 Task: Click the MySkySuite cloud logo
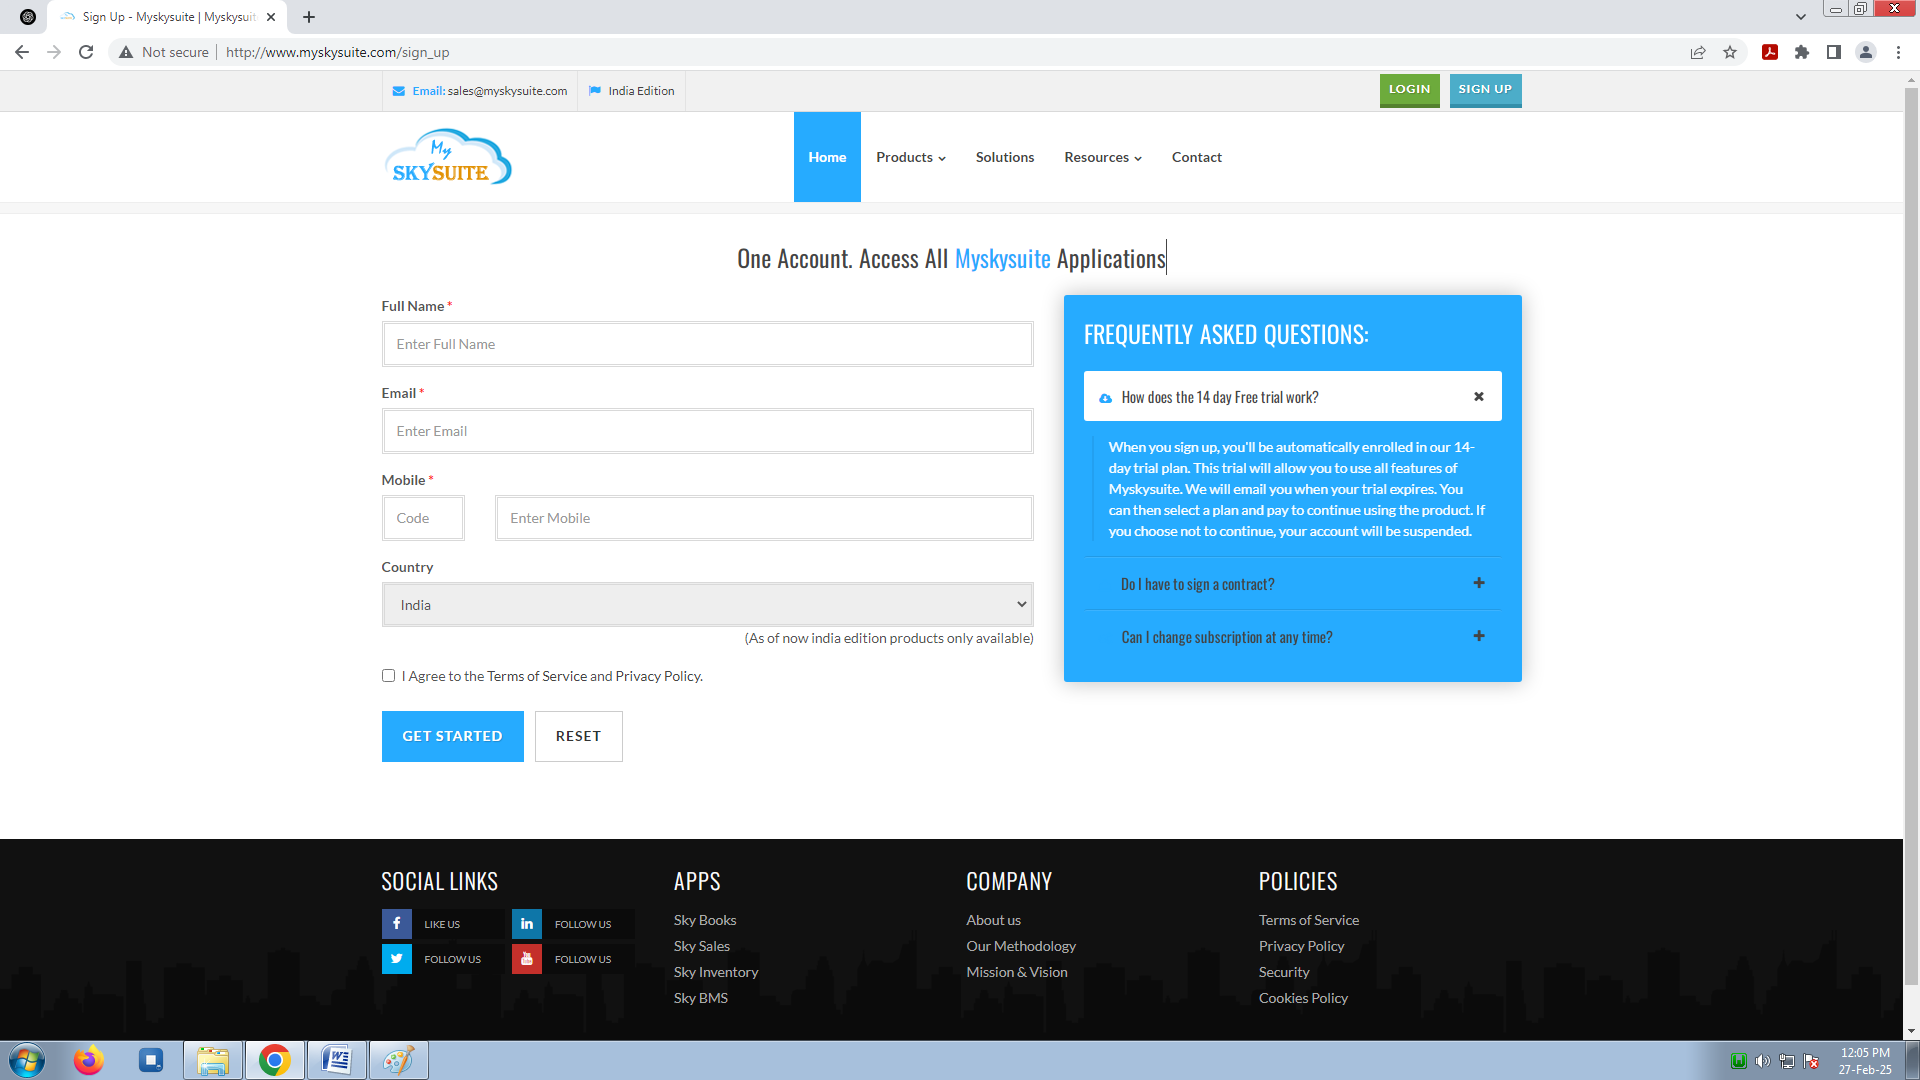[x=447, y=157]
